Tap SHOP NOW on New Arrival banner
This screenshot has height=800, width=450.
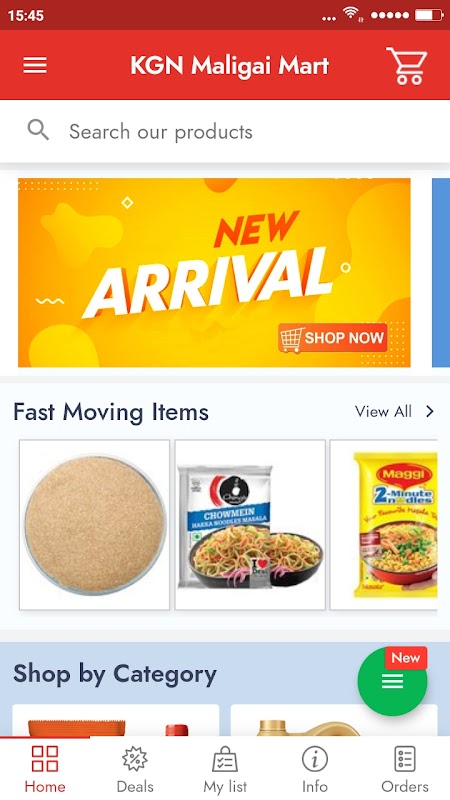[333, 338]
